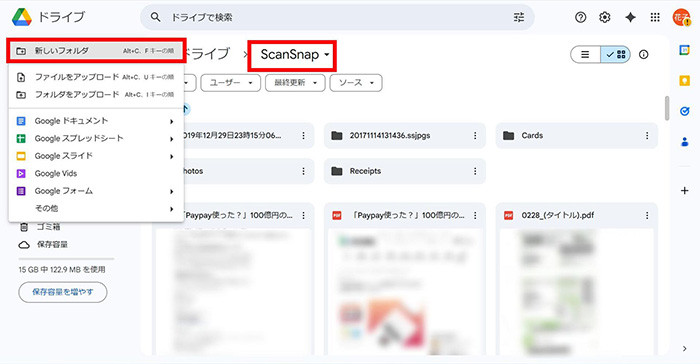Open the account avatar
The image size is (700, 364).
(x=681, y=17)
